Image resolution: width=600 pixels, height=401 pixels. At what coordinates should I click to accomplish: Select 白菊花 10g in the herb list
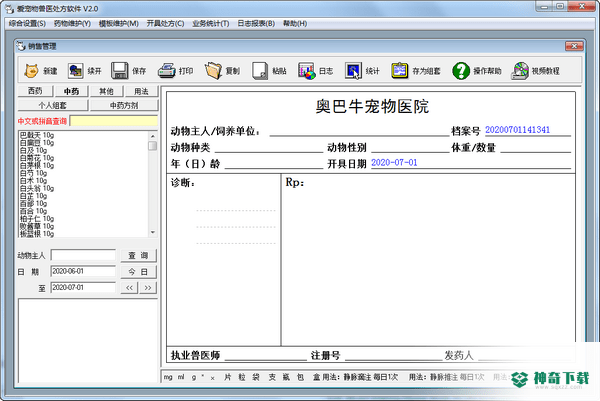coord(37,158)
